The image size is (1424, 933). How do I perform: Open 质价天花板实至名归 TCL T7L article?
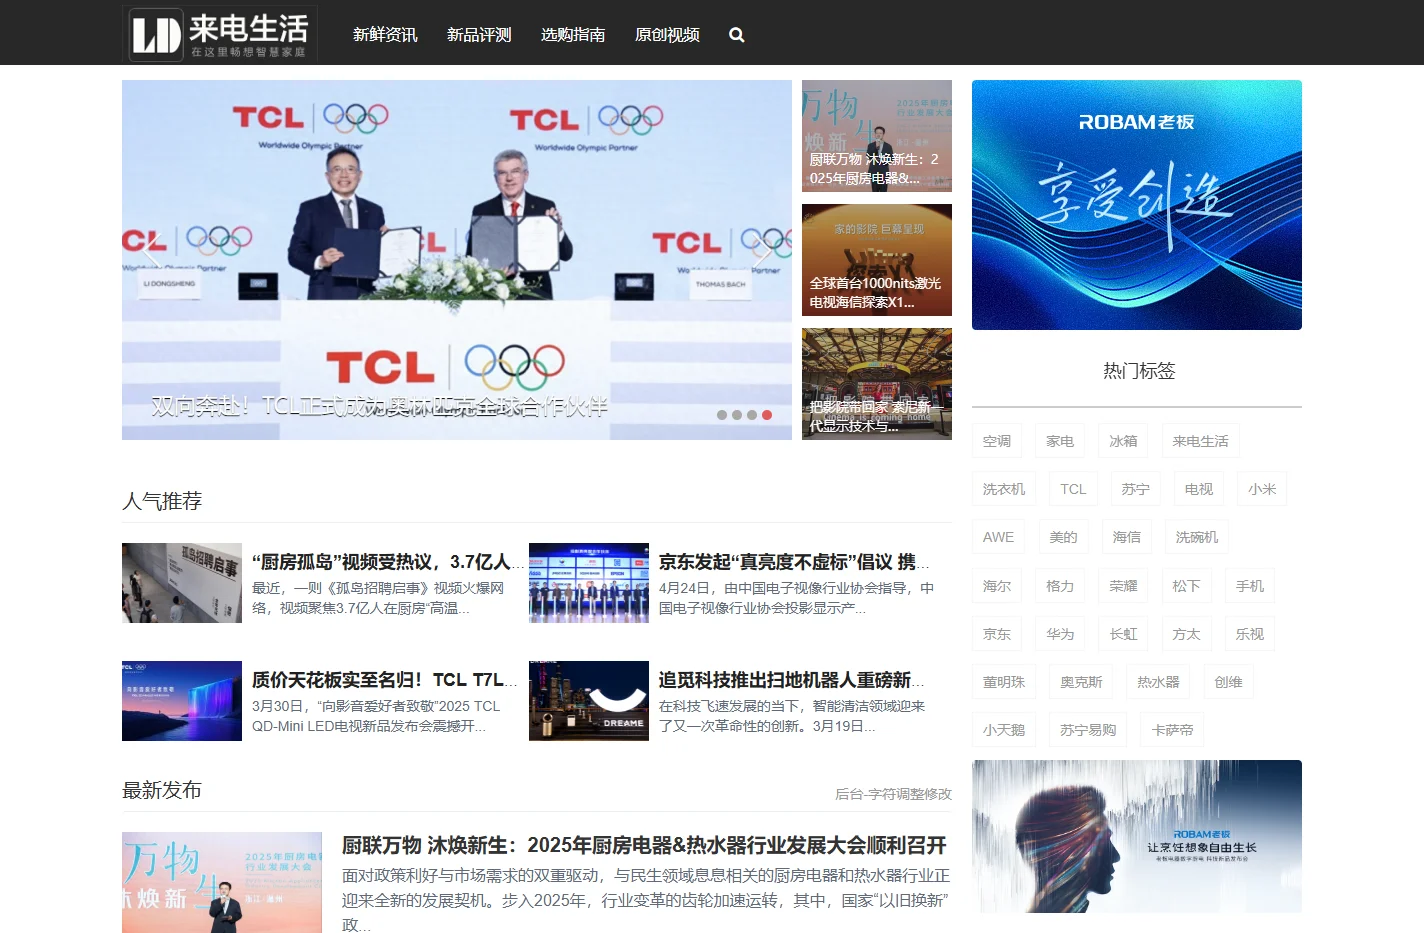385,680
